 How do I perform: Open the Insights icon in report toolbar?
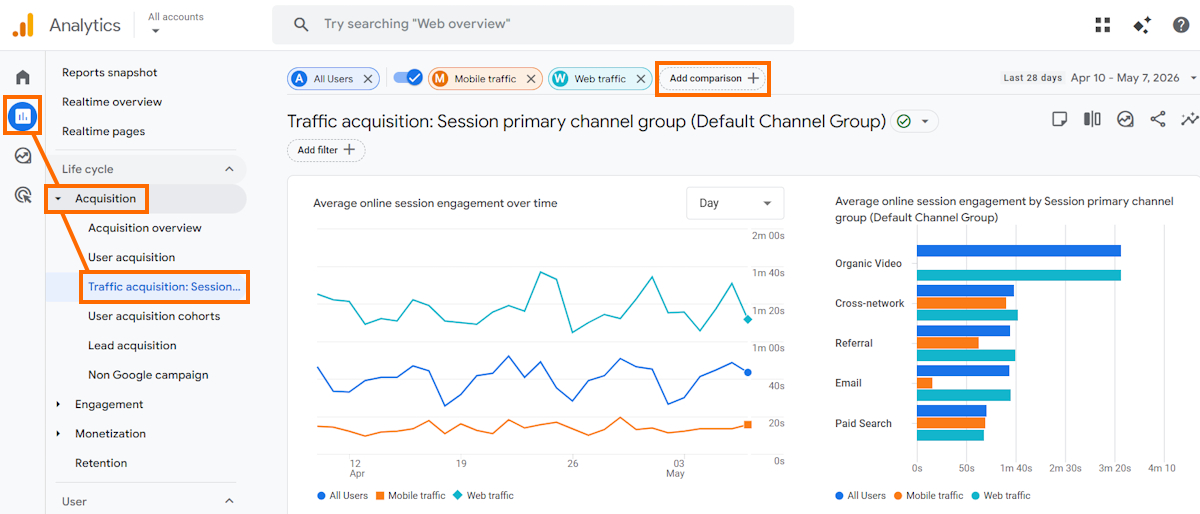click(x=1125, y=120)
